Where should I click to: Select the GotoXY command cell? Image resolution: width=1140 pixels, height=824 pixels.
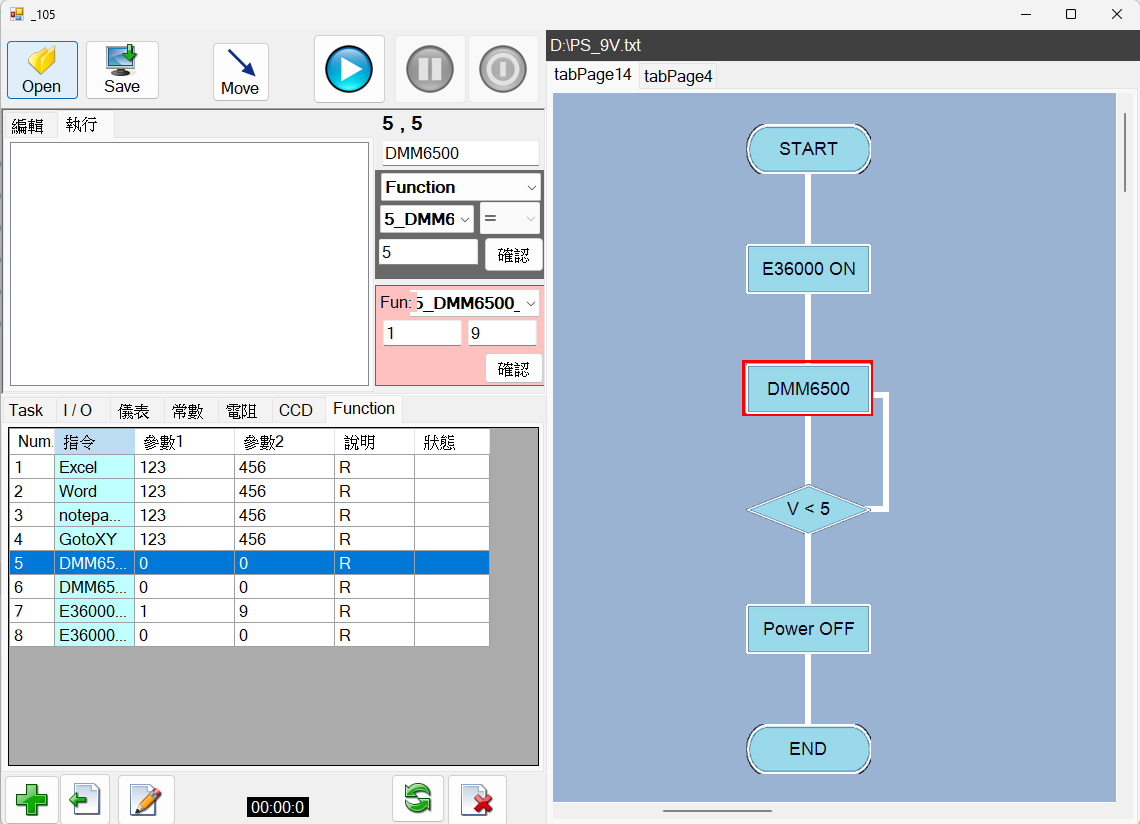[x=95, y=539]
